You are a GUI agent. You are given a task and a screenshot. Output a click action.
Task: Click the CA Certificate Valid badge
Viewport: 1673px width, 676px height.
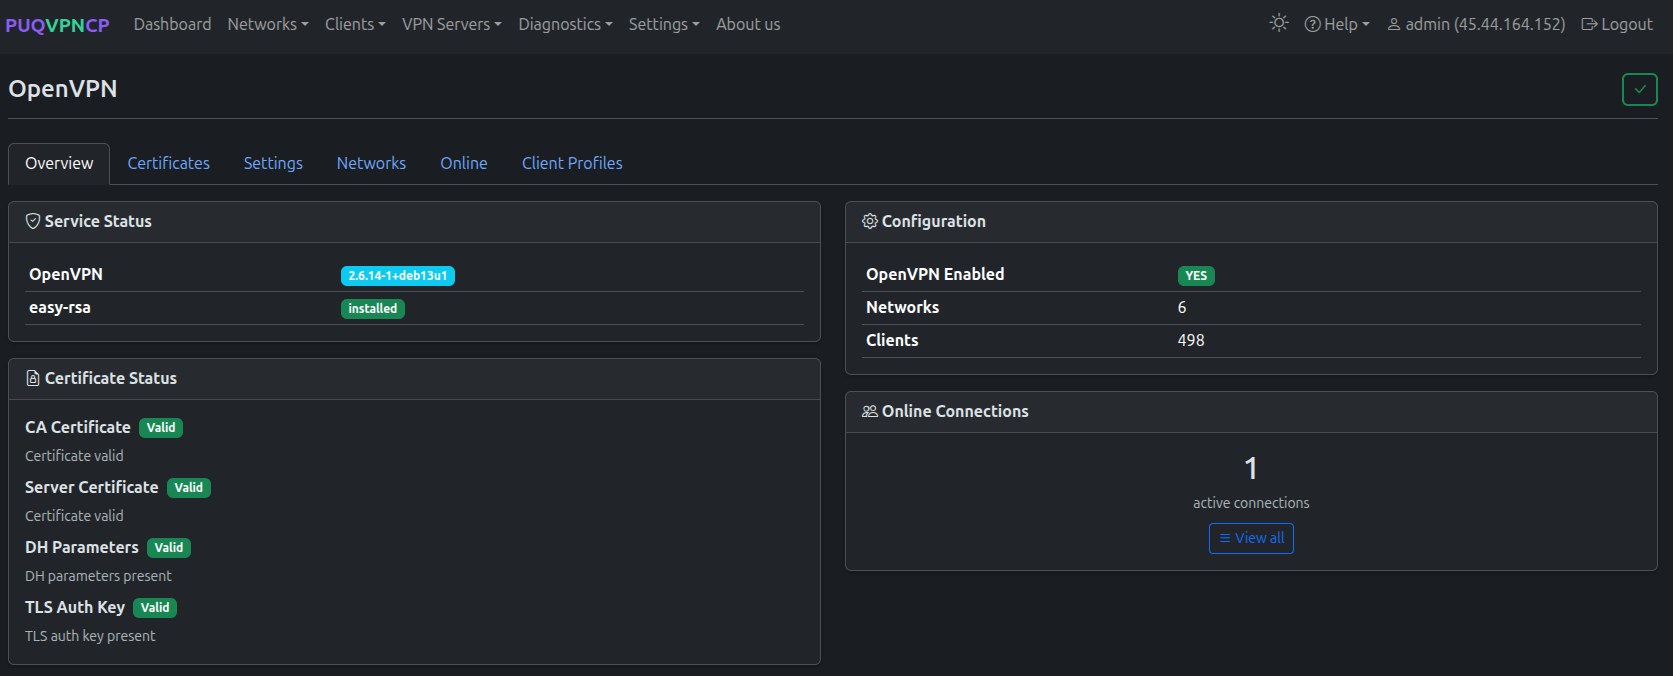click(161, 428)
